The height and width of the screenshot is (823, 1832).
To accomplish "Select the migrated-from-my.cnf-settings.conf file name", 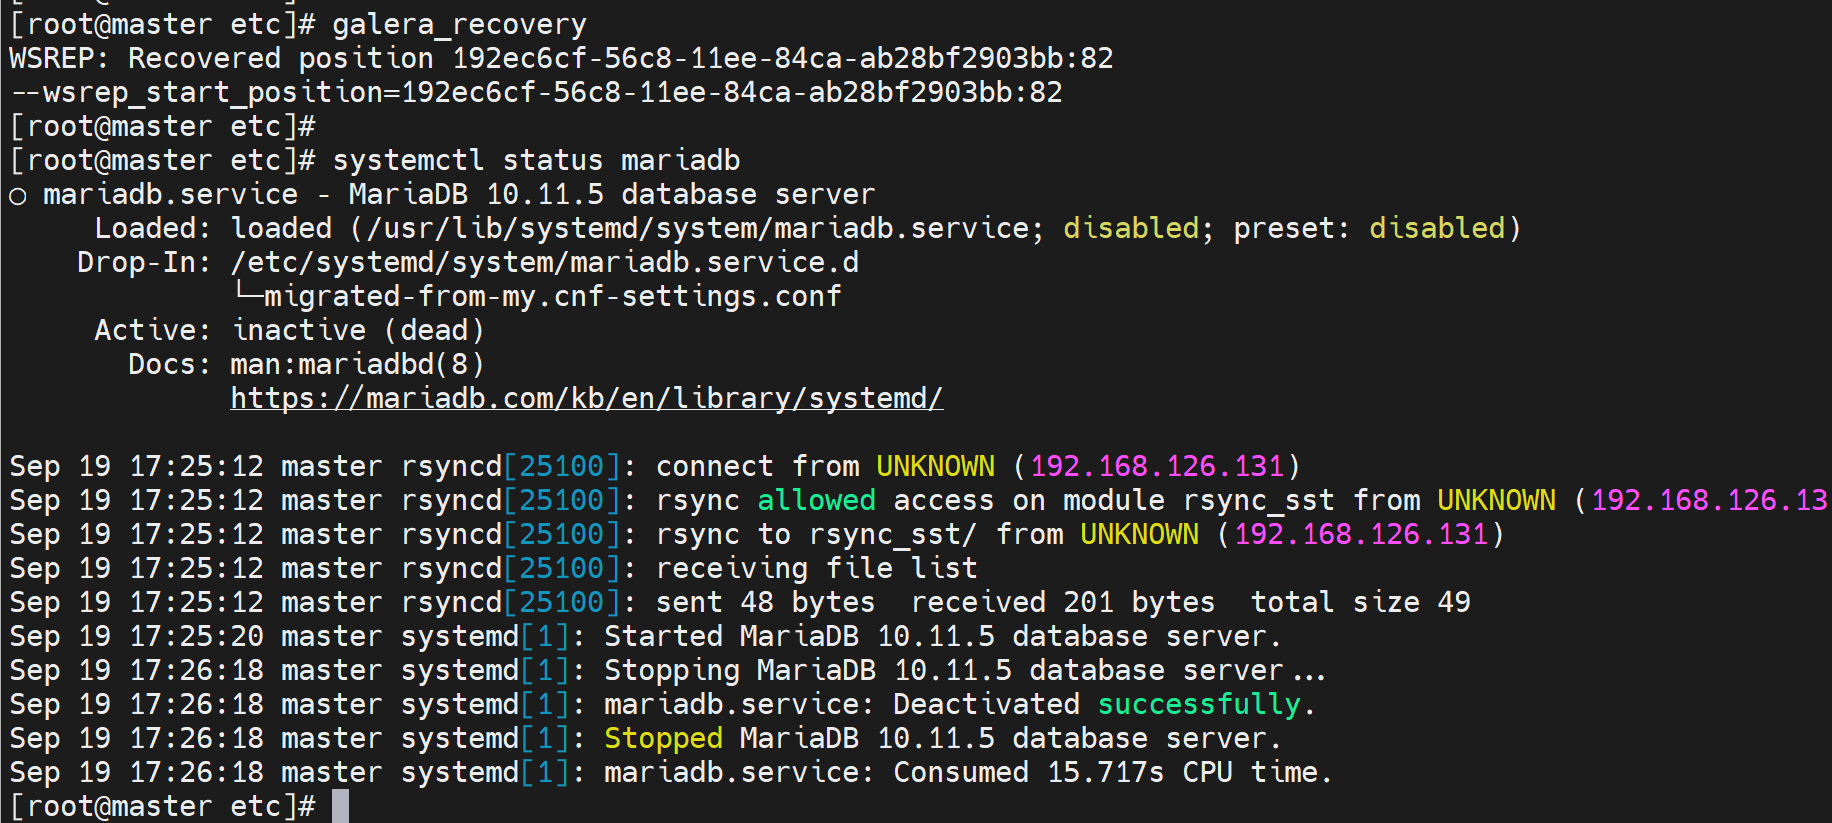I will tap(552, 296).
